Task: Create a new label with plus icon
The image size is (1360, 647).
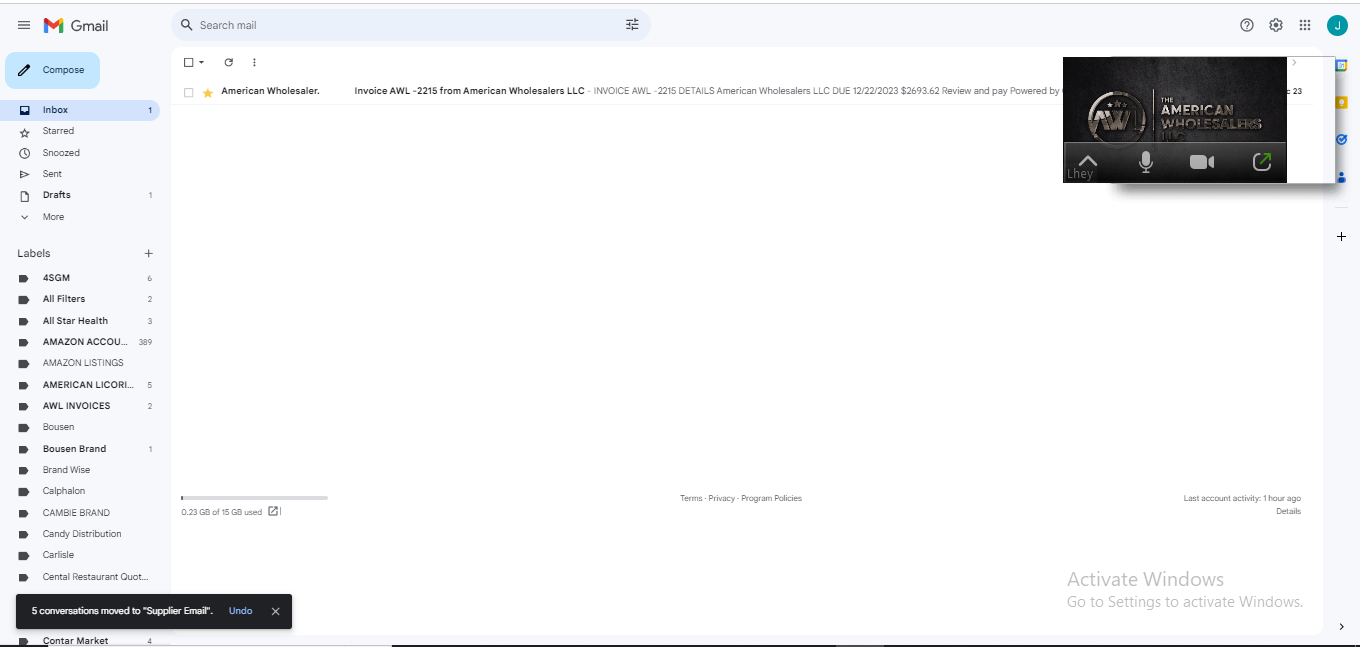Action: click(x=149, y=254)
